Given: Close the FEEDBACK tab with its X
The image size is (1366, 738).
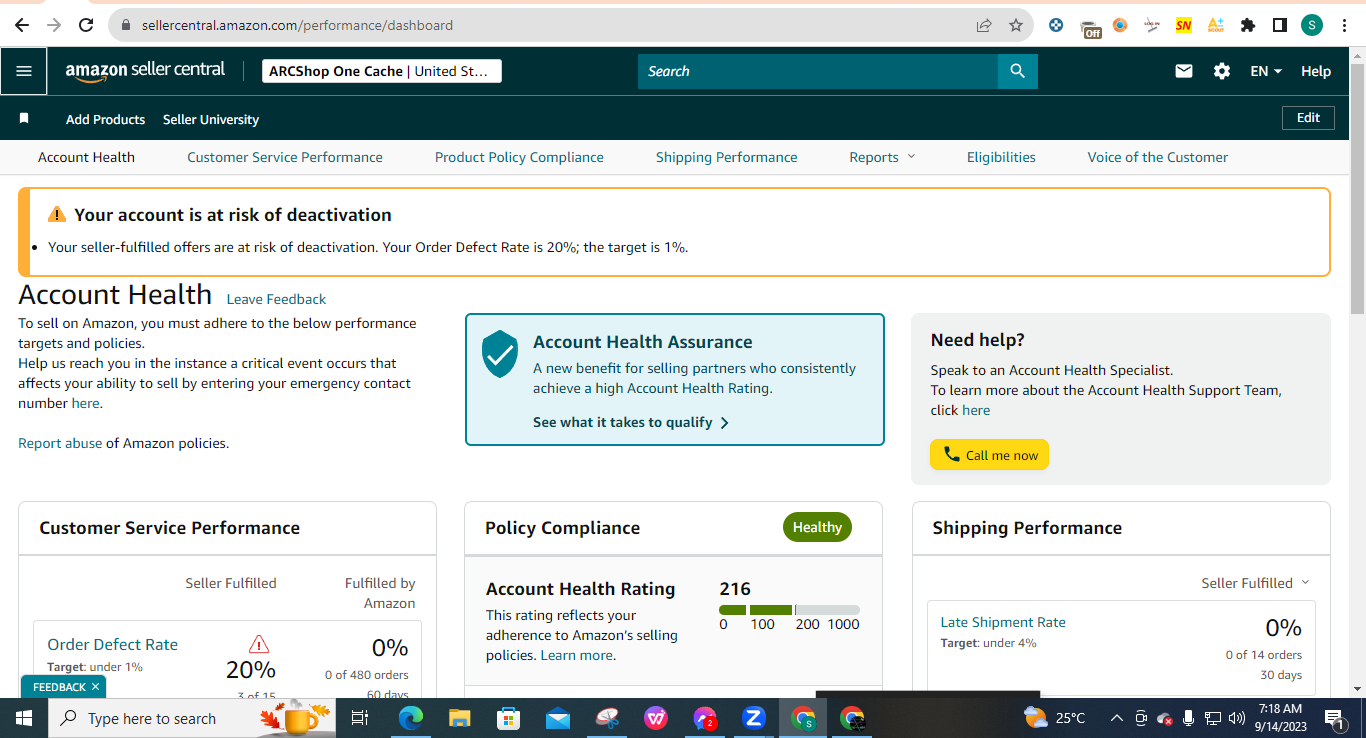Looking at the screenshot, I should (95, 687).
